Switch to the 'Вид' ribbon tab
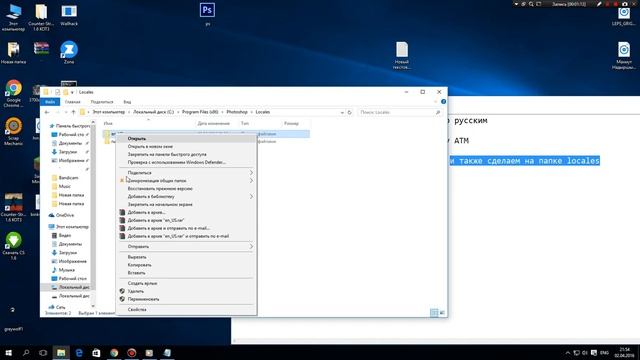Screen dimensions: 640x360 127,102
